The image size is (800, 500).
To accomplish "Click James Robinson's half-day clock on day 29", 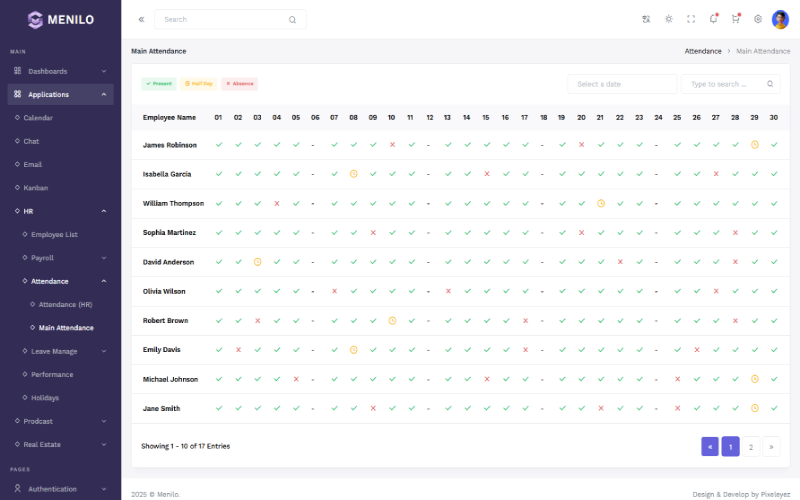I will (755, 145).
